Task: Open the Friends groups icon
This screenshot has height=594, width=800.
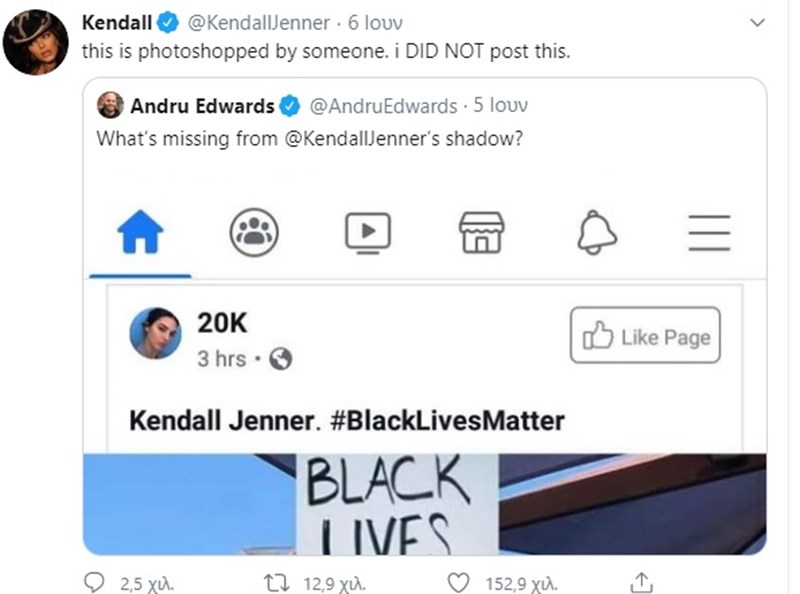Action: tap(254, 231)
